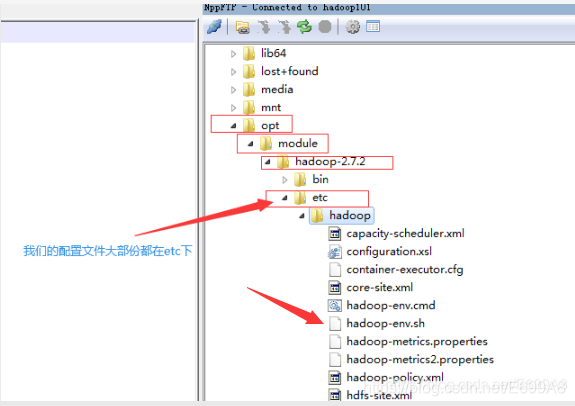Expand the lost+found folder
The height and width of the screenshot is (406, 575).
(x=233, y=72)
